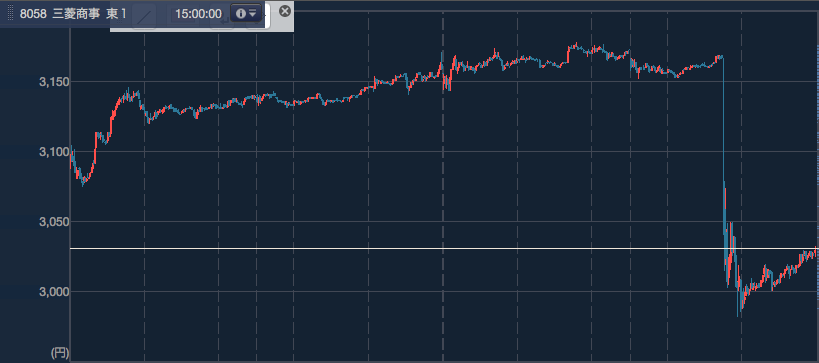Close the floating toolbar with the X icon
The width and height of the screenshot is (819, 363).
click(x=285, y=11)
